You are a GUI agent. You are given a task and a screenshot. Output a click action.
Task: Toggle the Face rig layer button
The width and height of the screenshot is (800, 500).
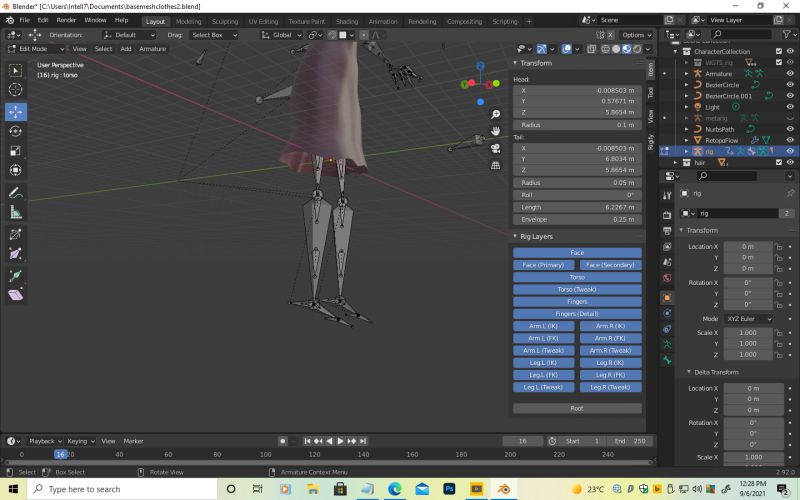click(577, 253)
